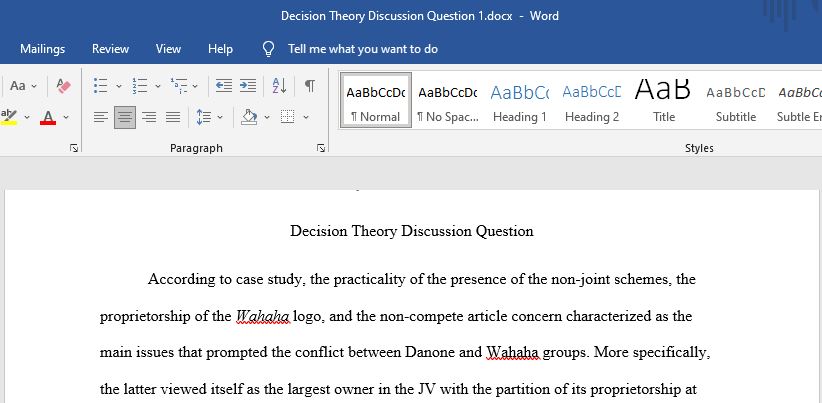
Task: Toggle center alignment
Action: 125,117
